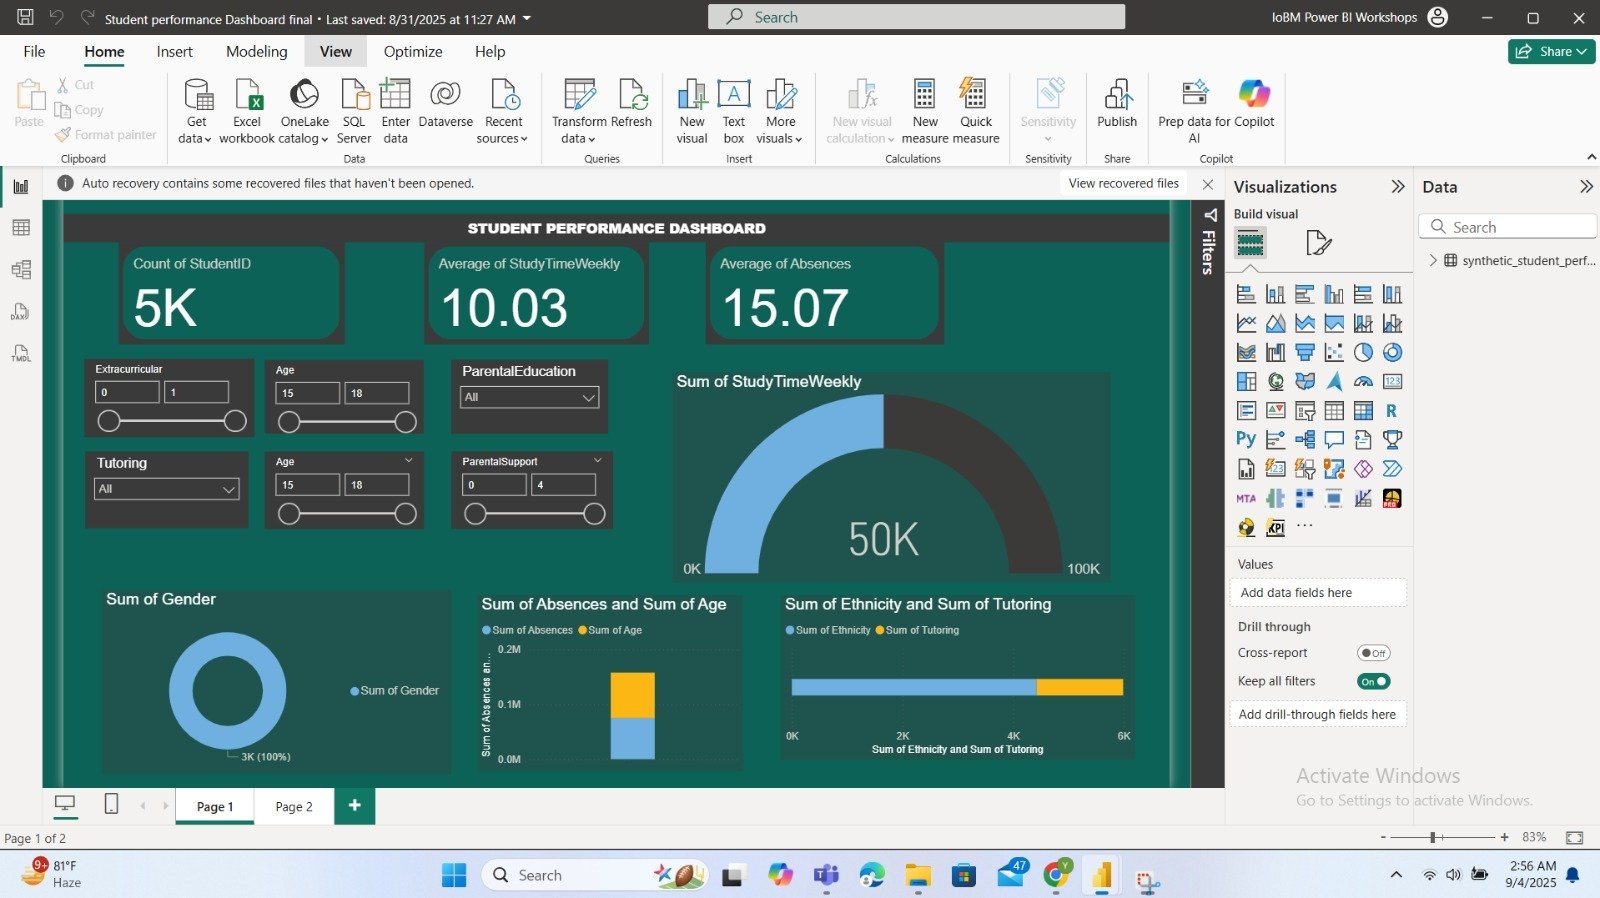Open the ParentalEducation dropdown slicer
The height and width of the screenshot is (898, 1600).
point(529,397)
